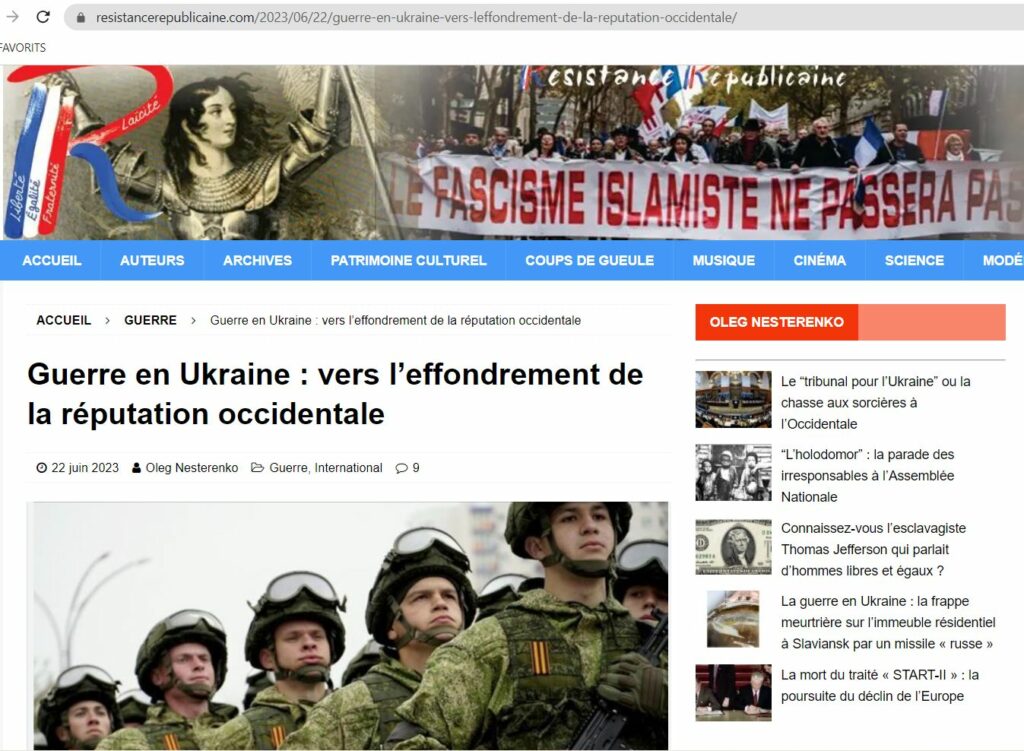Click the 22 juin 2023 date link
Screen dimensions: 1024x751
pyautogui.click(x=85, y=468)
